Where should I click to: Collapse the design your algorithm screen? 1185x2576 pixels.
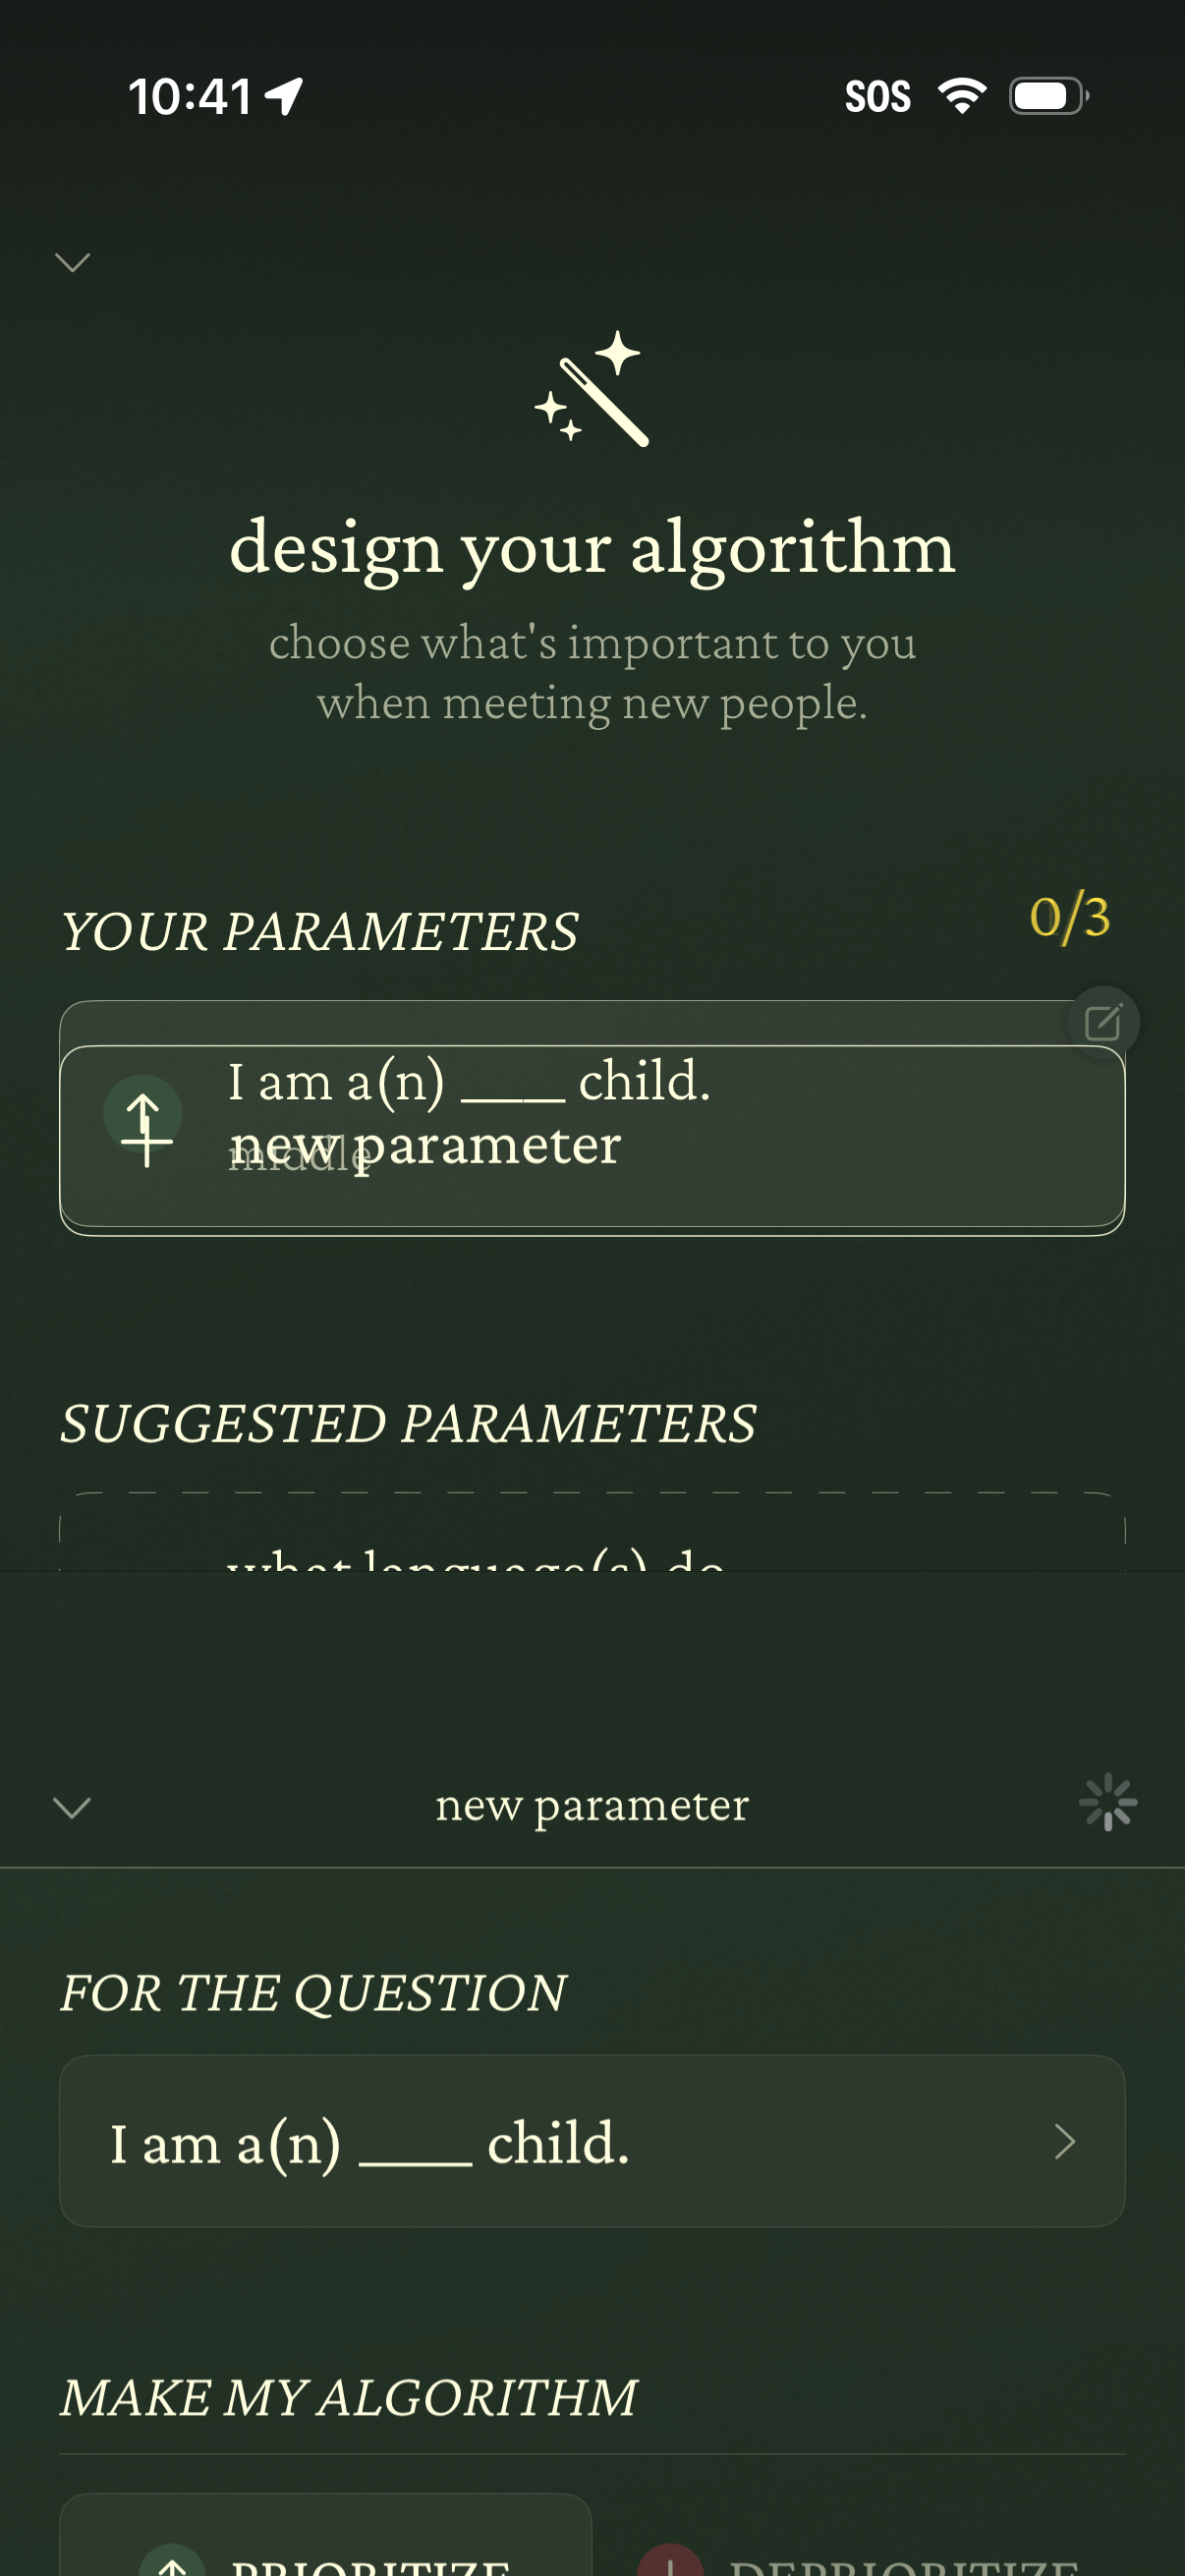point(72,262)
